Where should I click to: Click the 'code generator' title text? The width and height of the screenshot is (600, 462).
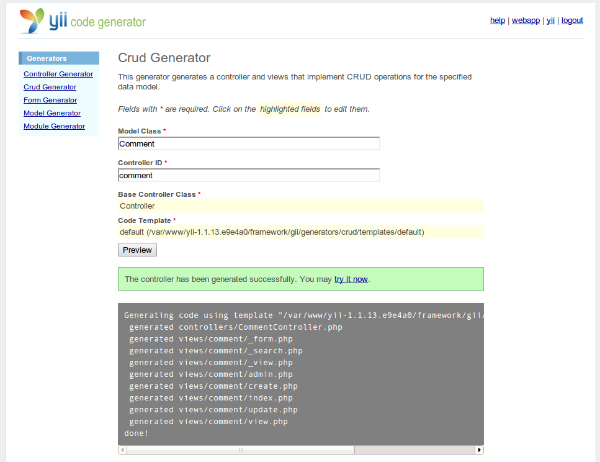108,22
